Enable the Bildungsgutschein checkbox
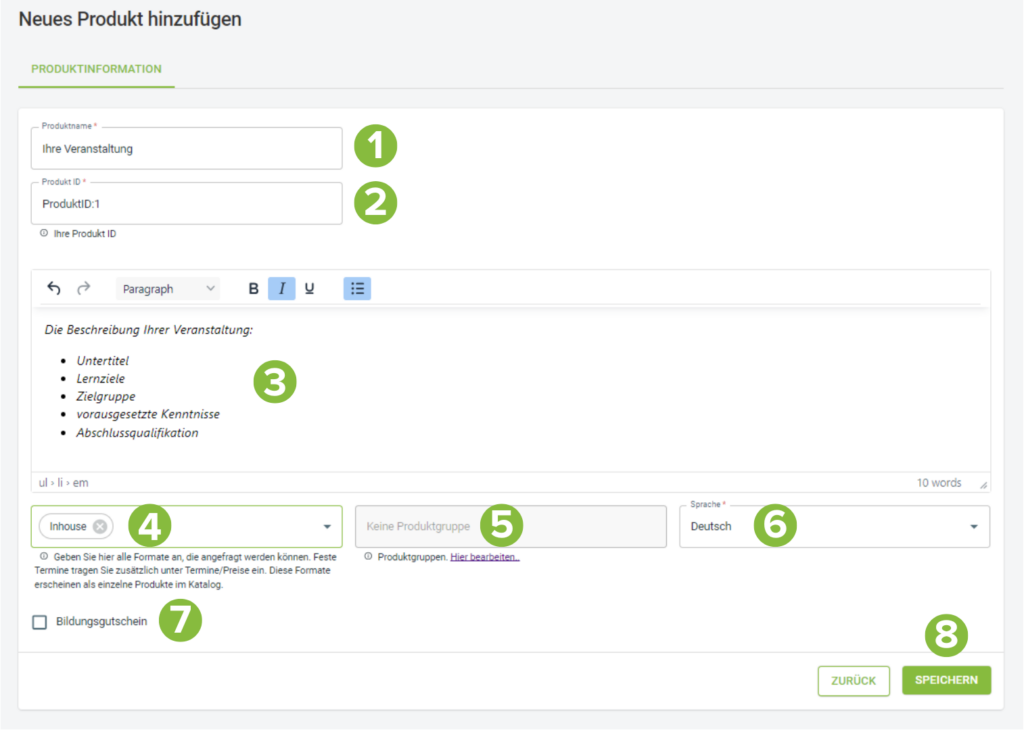Viewport: 1024px width, 730px height. coord(40,622)
